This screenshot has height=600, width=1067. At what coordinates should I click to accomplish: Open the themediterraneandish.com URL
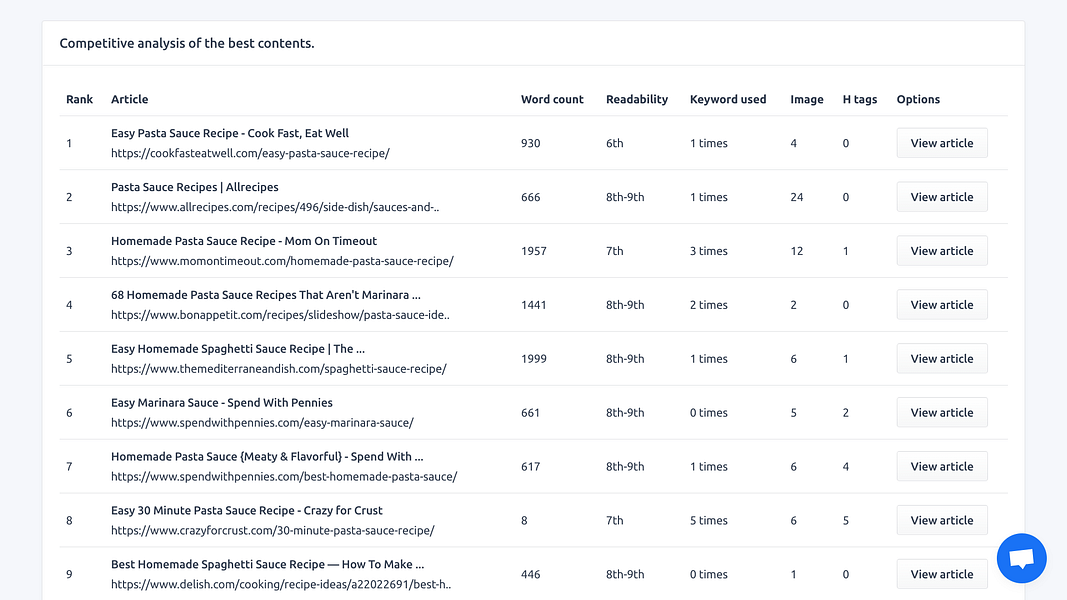tap(279, 369)
